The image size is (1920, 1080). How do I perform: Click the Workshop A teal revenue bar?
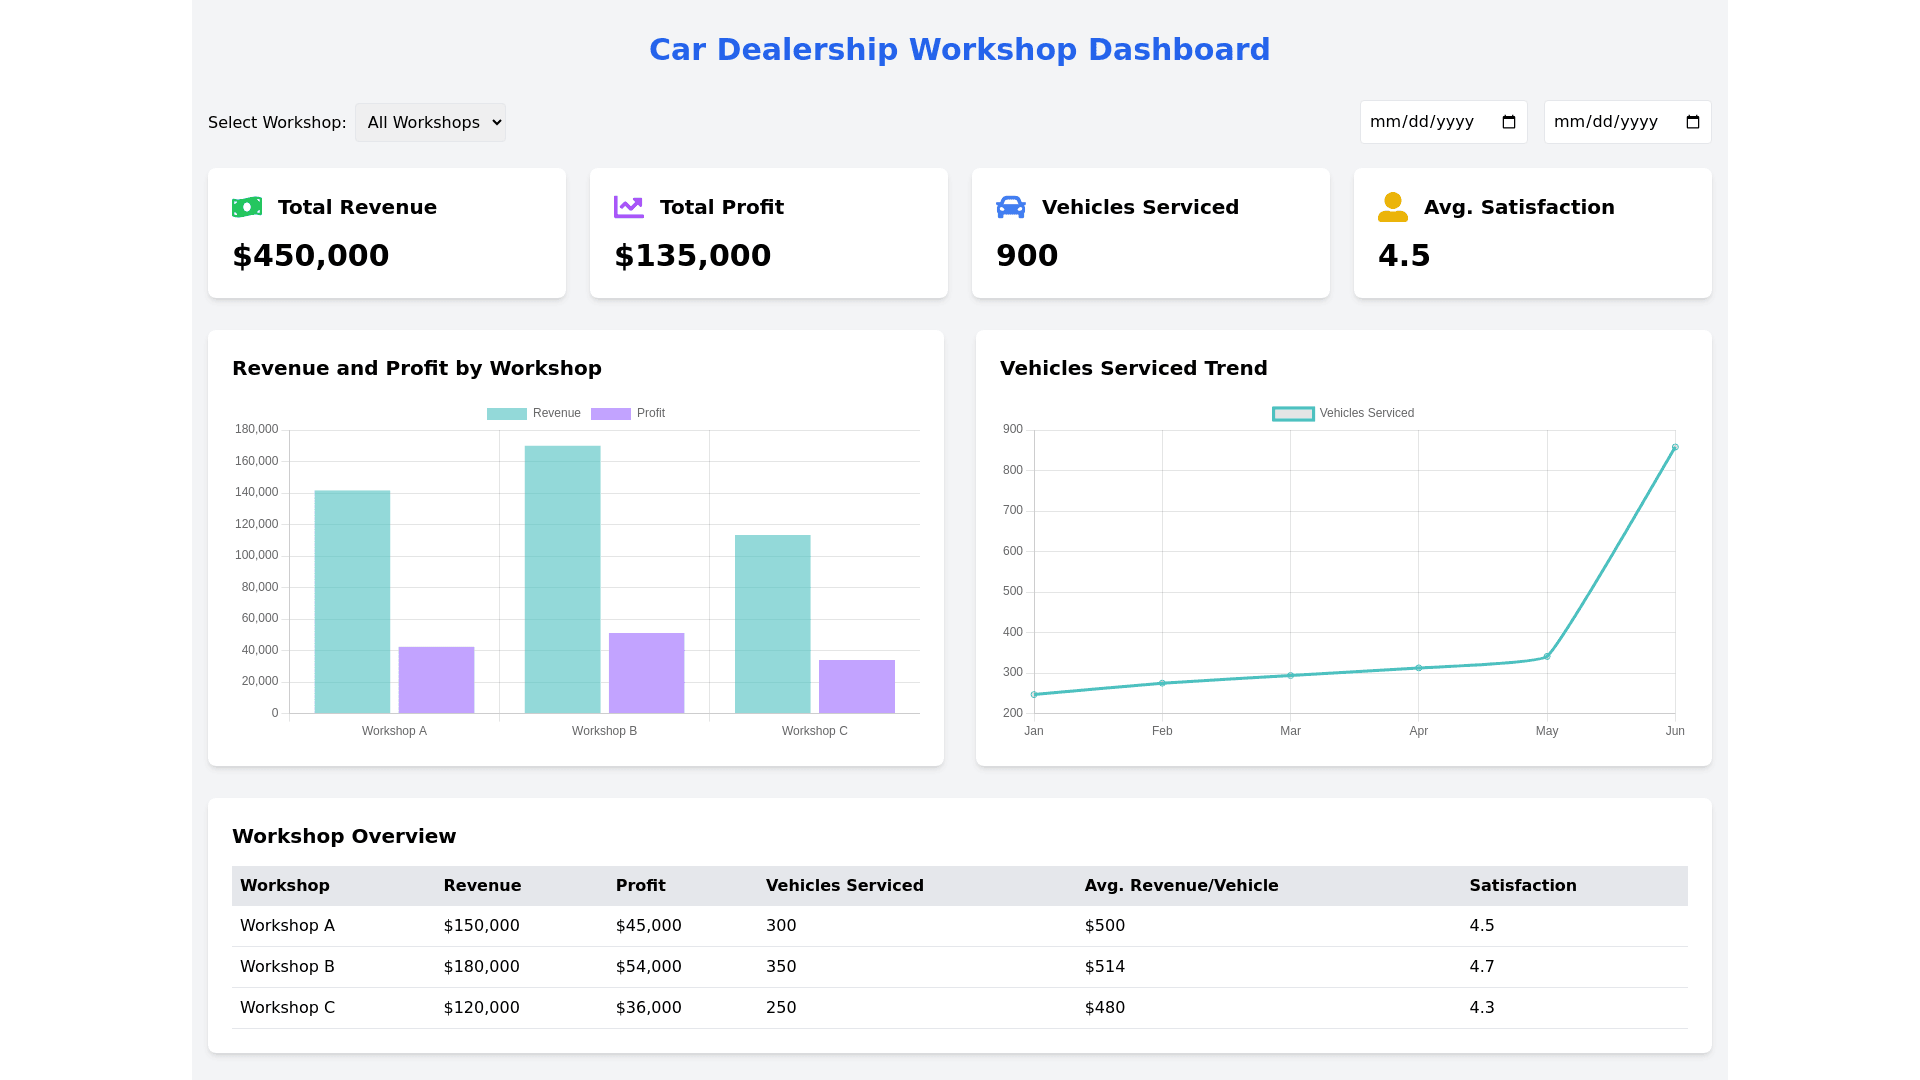click(x=352, y=602)
